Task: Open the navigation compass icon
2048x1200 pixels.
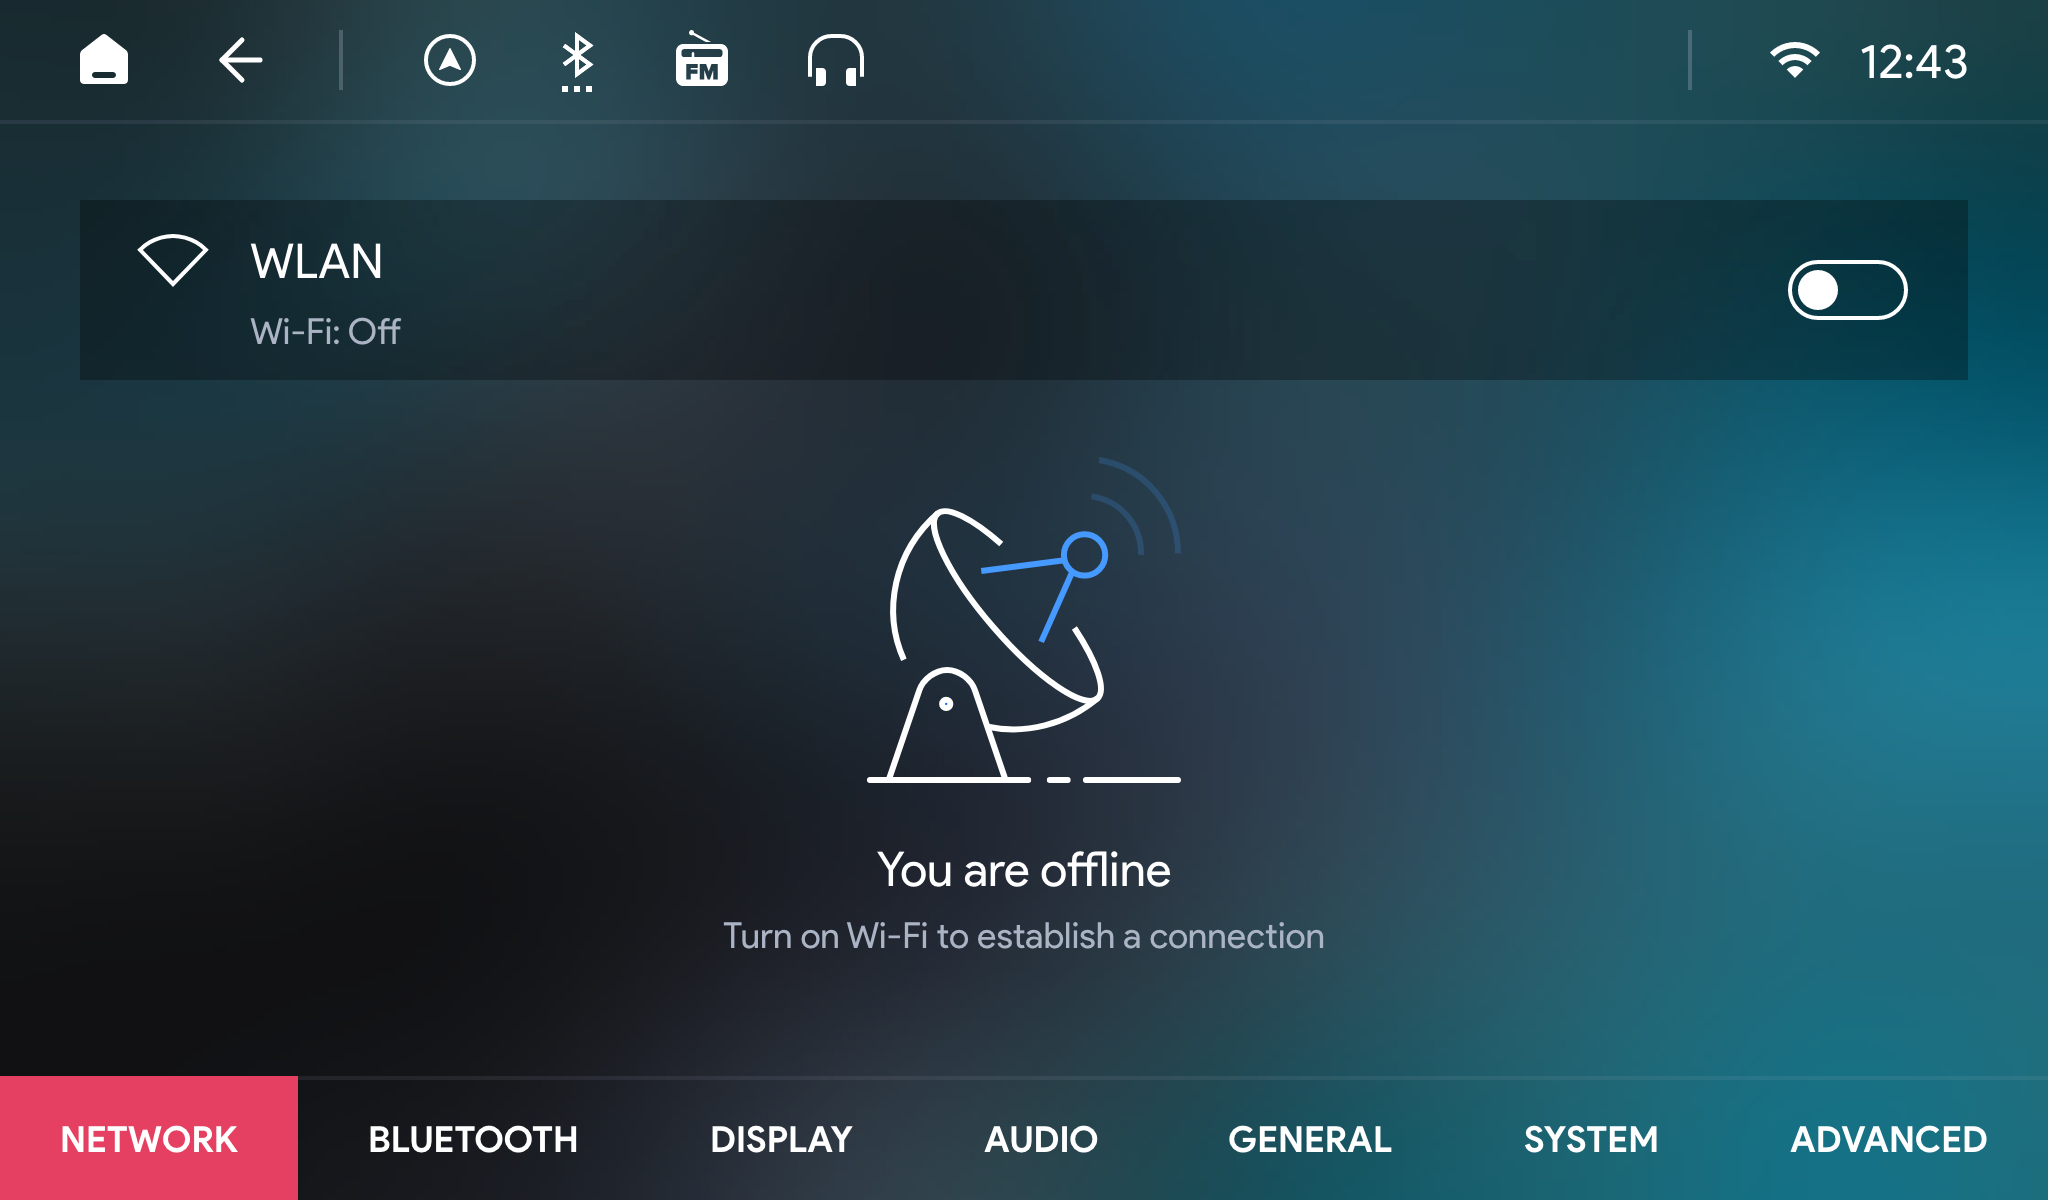Action: pyautogui.click(x=449, y=61)
